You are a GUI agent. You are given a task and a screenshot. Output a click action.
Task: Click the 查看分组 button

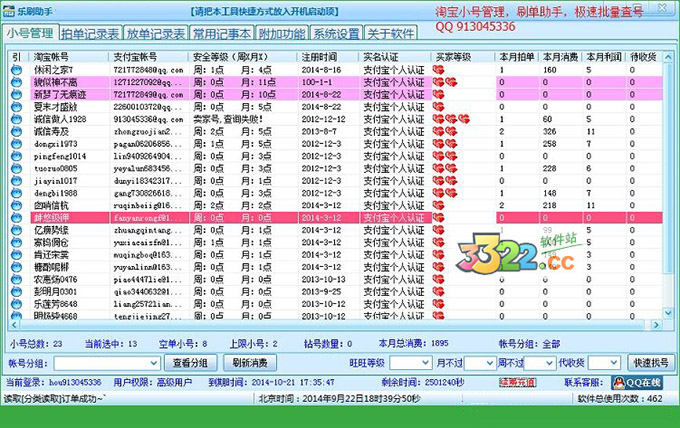tap(190, 363)
